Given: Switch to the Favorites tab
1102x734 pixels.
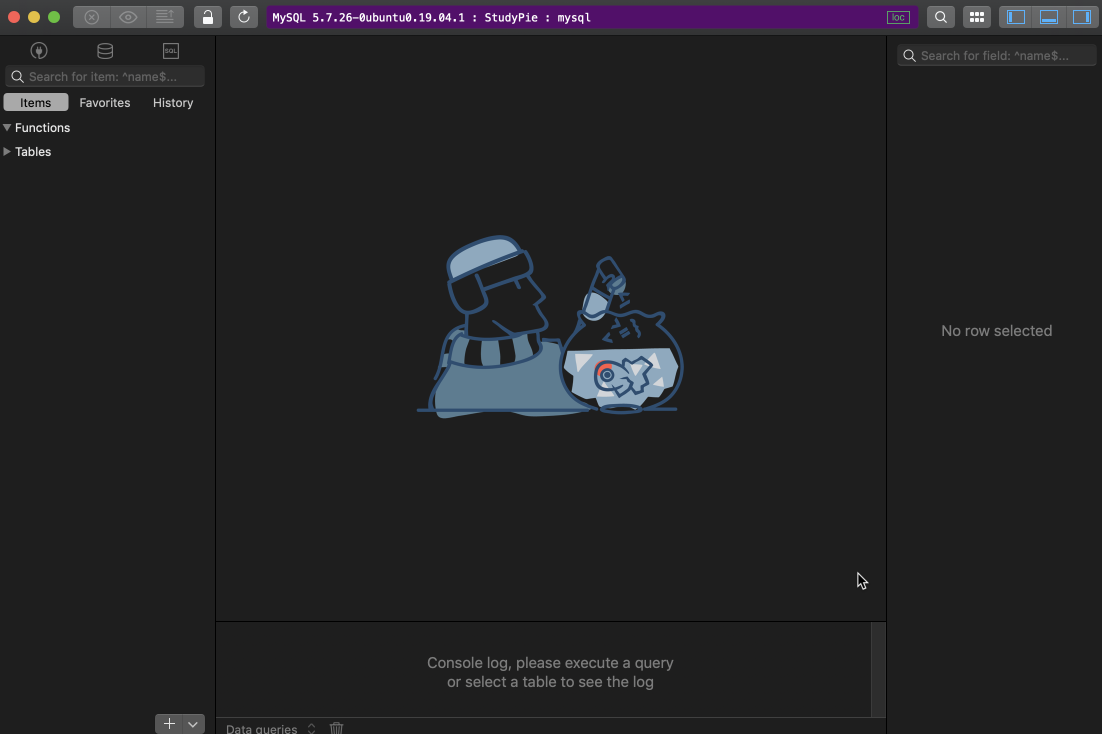Looking at the screenshot, I should point(104,102).
